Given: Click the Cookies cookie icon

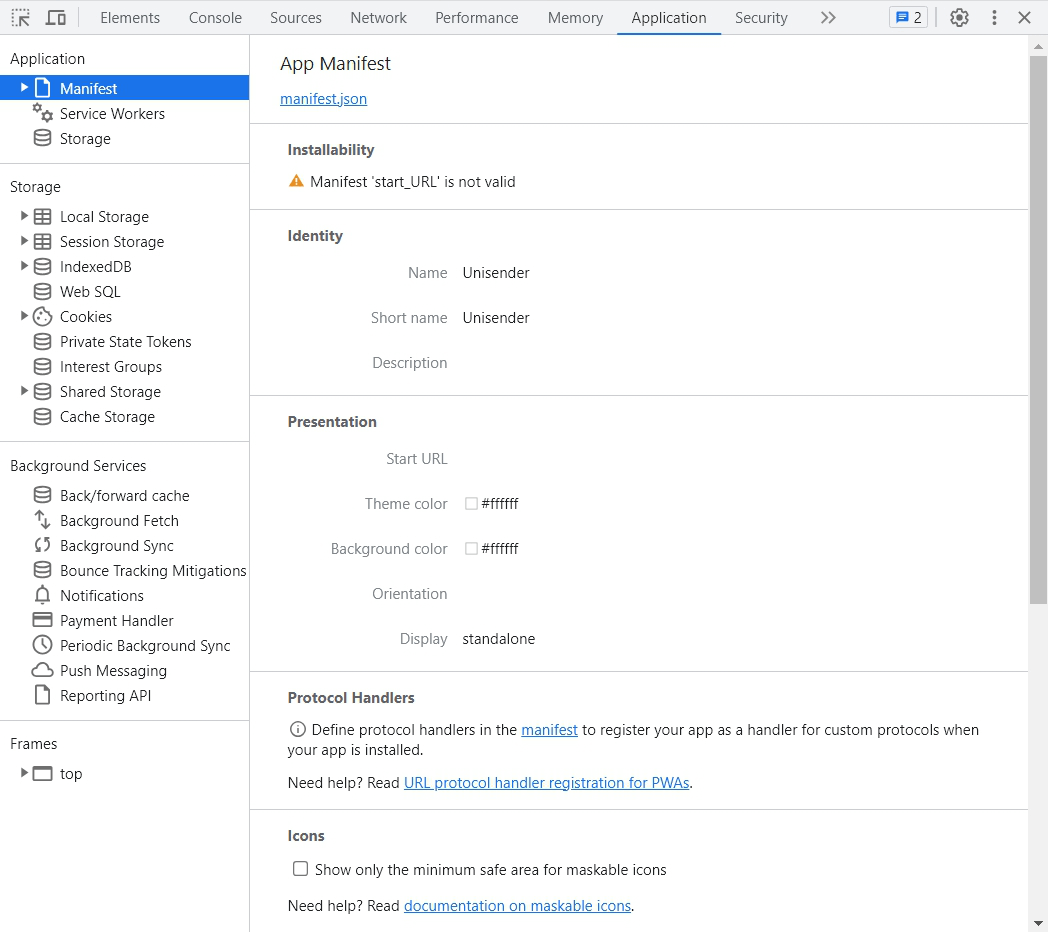Looking at the screenshot, I should (x=43, y=316).
